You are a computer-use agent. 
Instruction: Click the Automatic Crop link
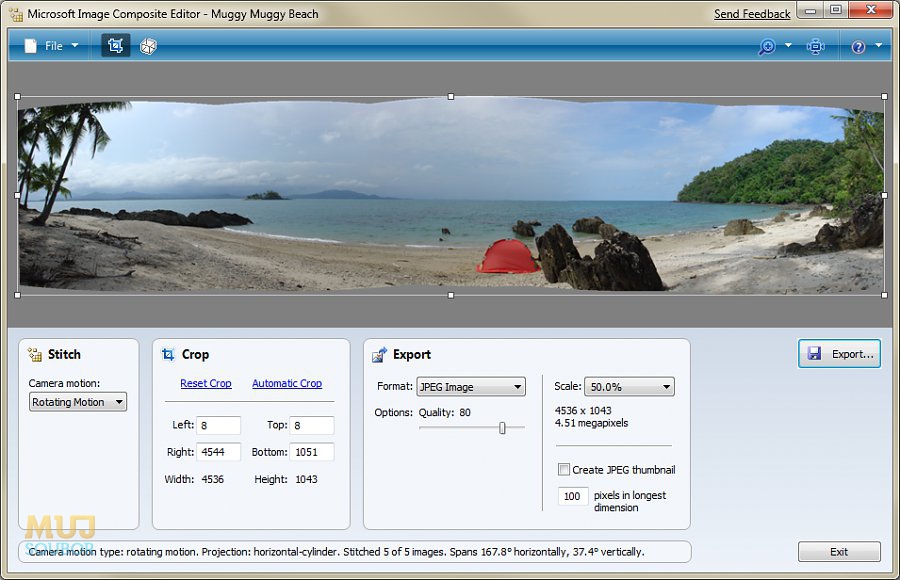(287, 383)
